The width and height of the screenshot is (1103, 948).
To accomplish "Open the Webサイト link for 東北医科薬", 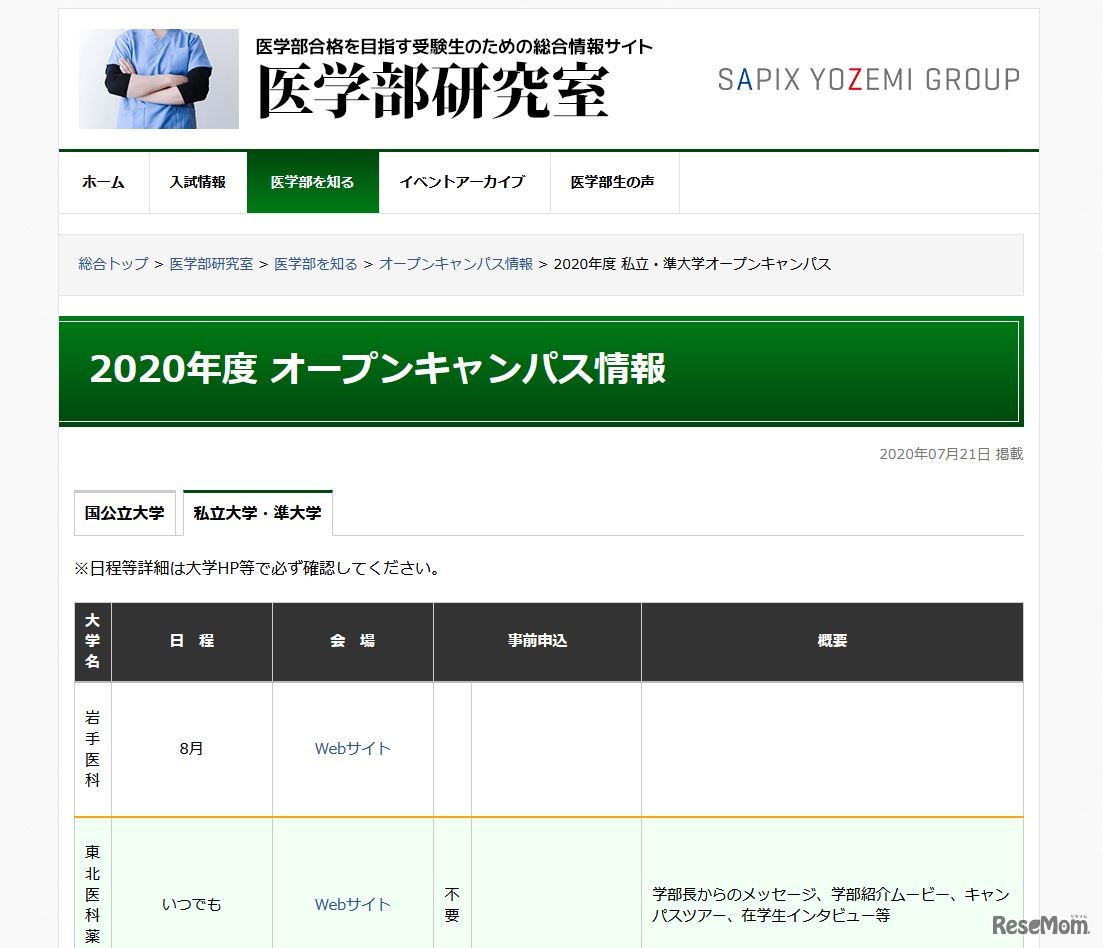I will pos(352,904).
